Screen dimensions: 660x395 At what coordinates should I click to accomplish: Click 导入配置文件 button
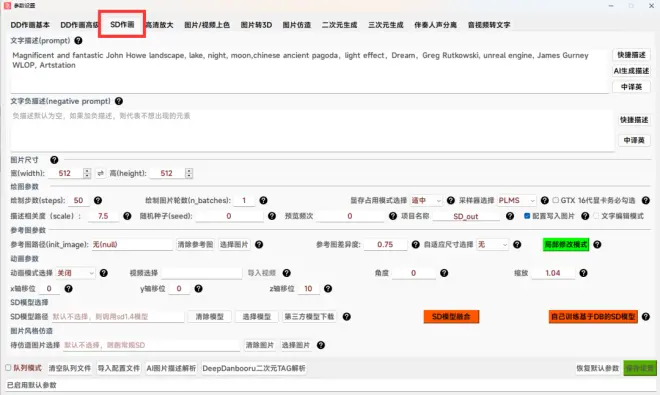tap(119, 368)
